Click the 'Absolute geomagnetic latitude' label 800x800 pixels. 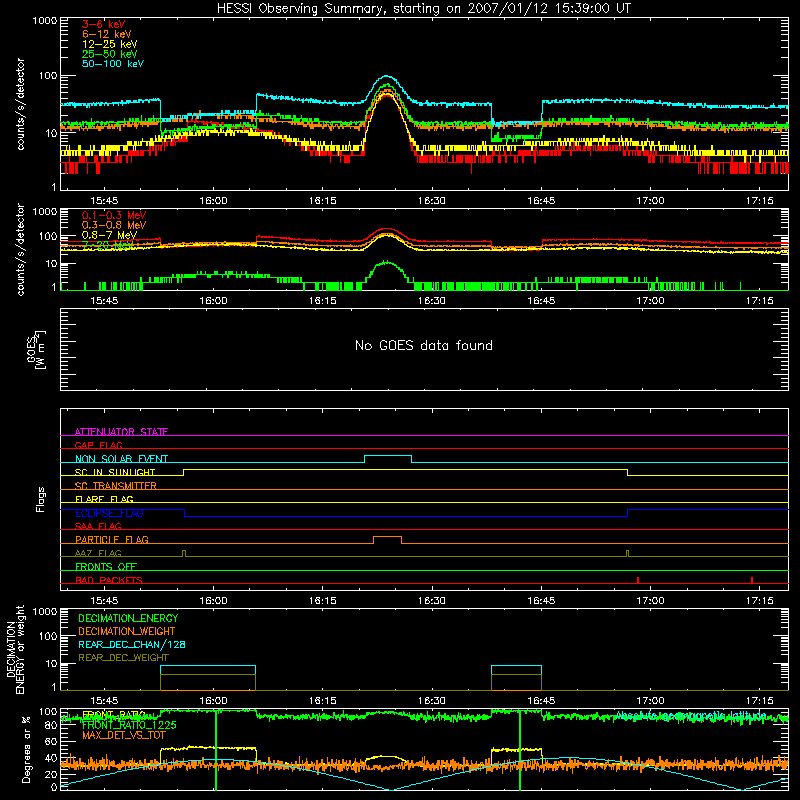click(691, 715)
